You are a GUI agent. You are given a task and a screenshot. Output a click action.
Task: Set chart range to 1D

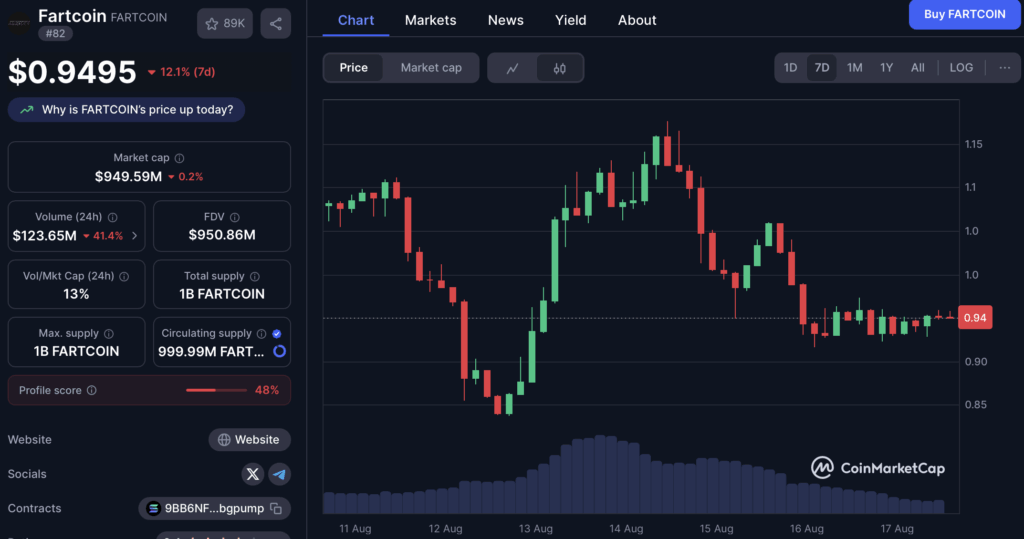790,67
